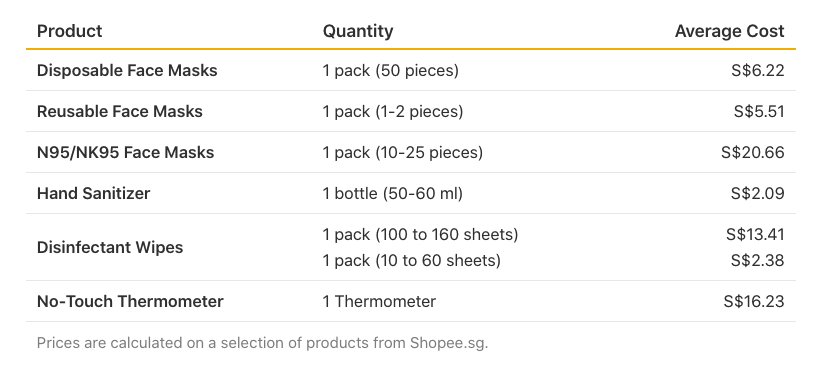This screenshot has width=825, height=374.
Task: Click the No-Touch Thermometer product name
Action: [130, 301]
